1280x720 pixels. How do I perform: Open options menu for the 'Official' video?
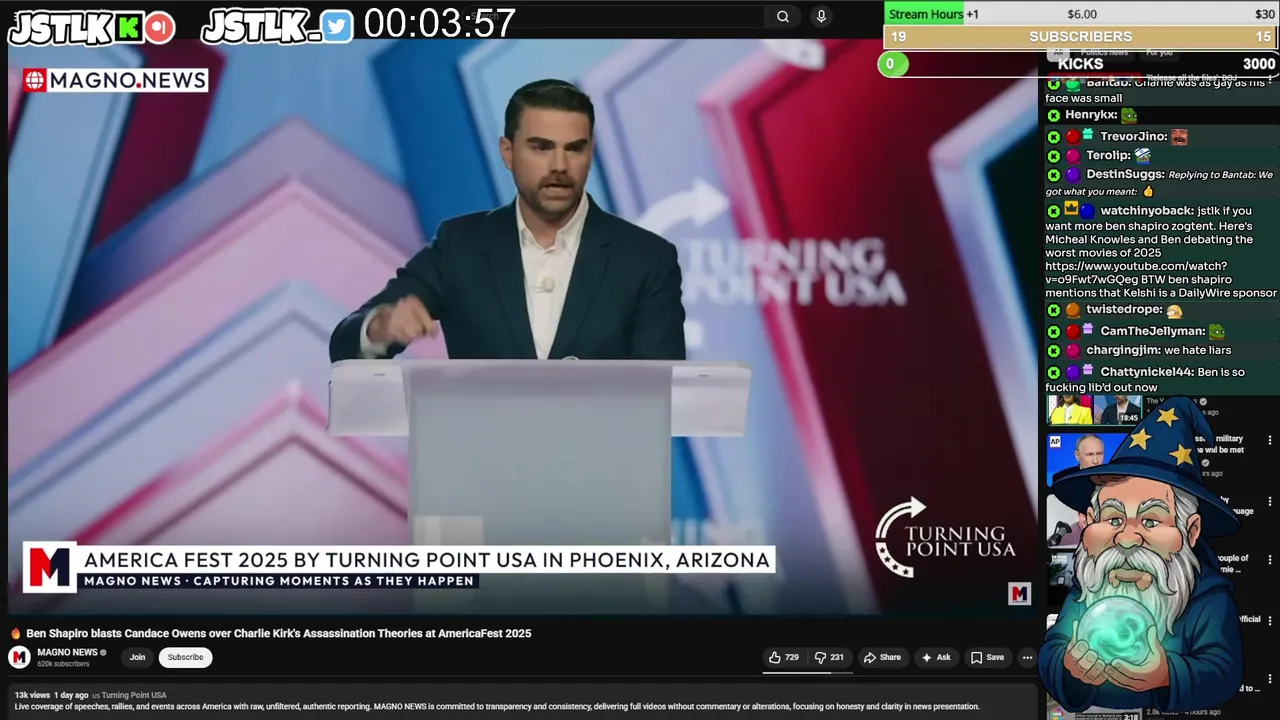(x=1270, y=621)
